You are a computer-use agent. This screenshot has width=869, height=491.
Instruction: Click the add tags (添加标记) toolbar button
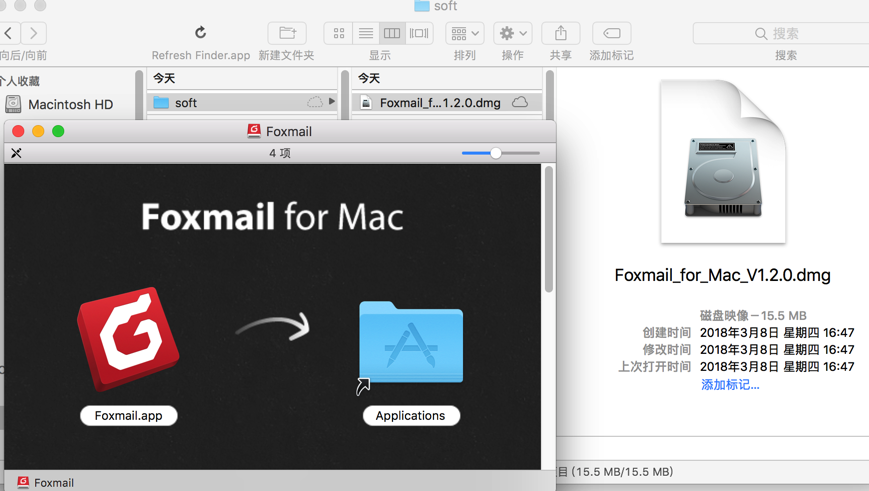[x=612, y=33]
